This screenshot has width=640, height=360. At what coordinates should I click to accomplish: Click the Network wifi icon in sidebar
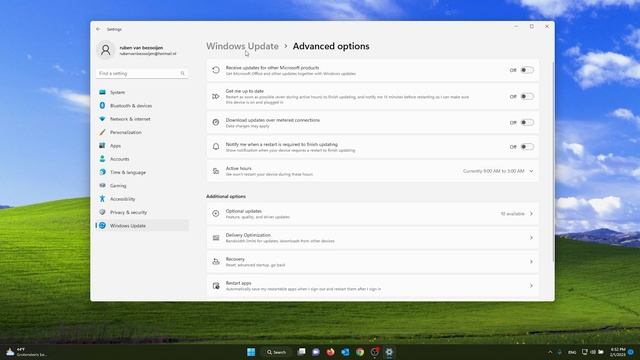tap(102, 119)
